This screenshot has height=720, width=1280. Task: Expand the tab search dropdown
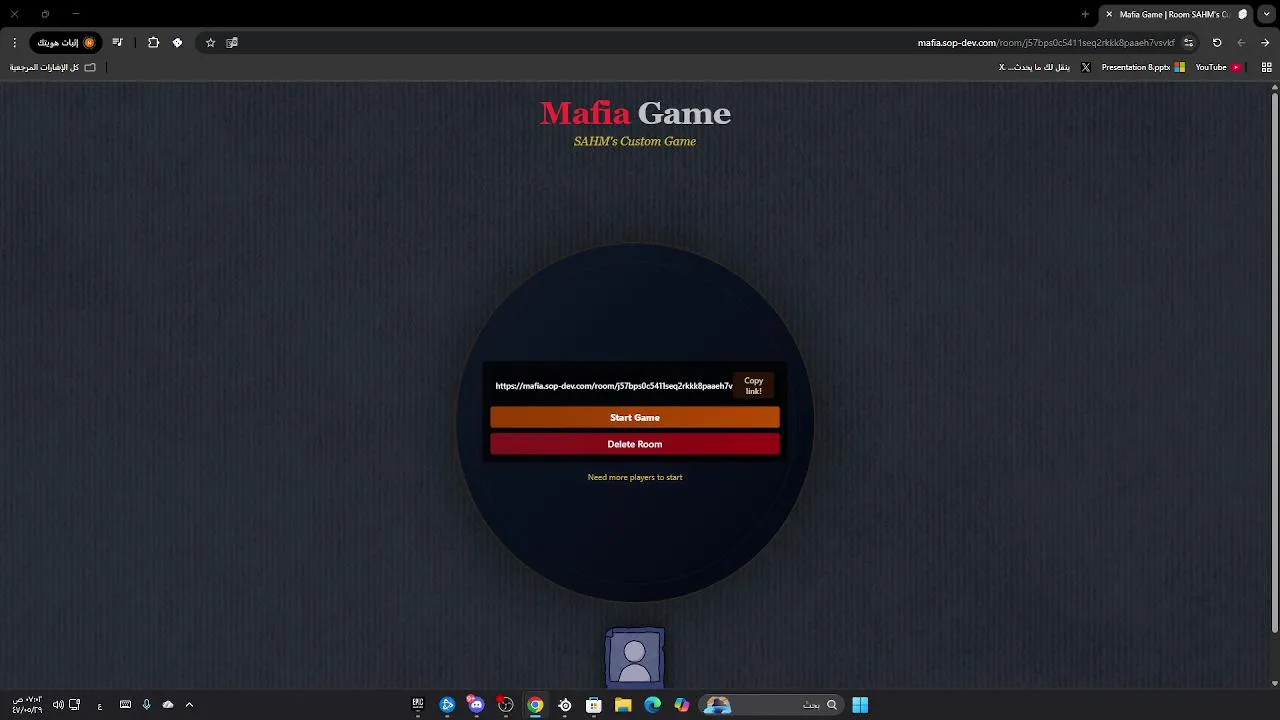[x=1267, y=14]
